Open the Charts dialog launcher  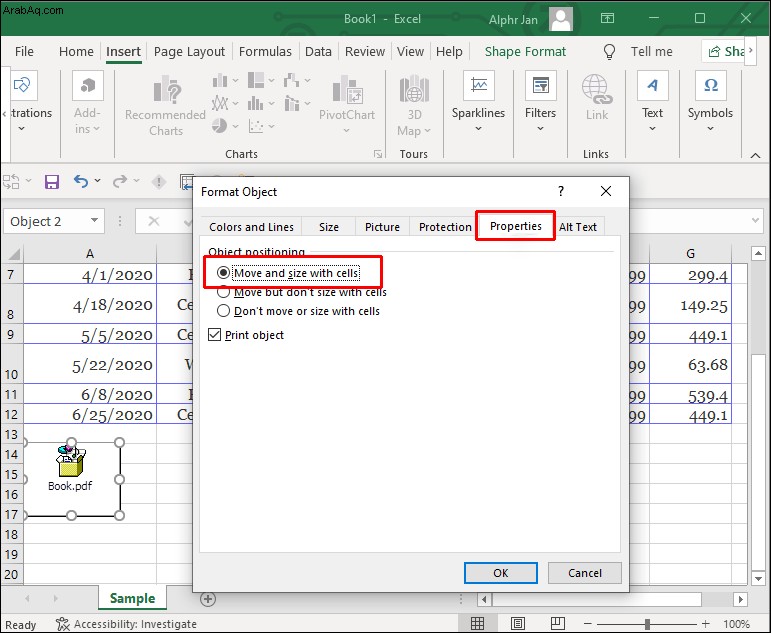pos(378,154)
